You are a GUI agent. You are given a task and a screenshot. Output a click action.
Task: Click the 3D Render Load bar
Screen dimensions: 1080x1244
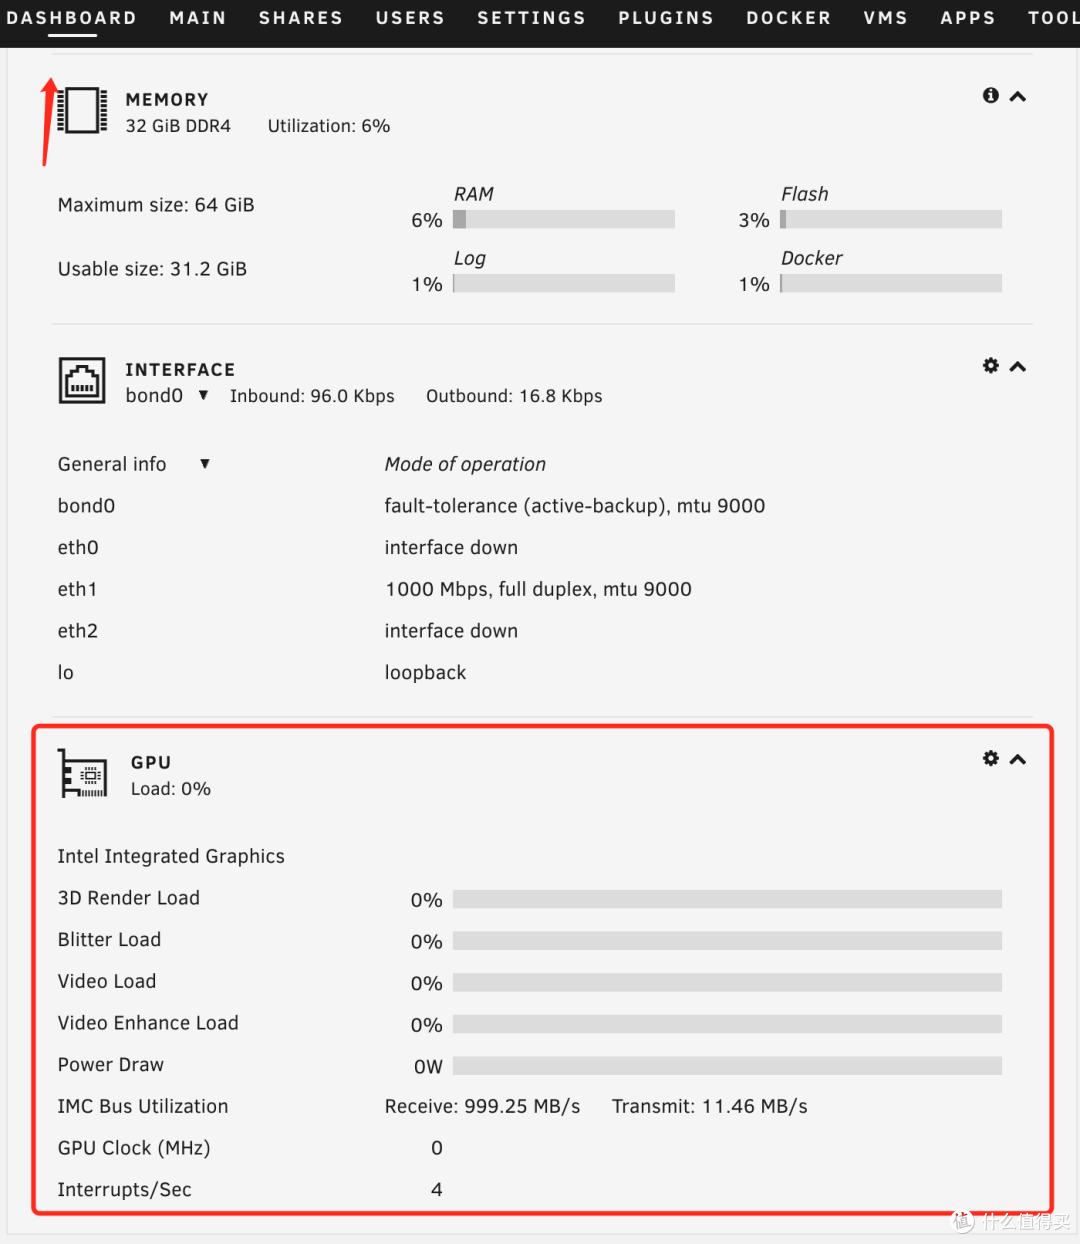pos(727,898)
